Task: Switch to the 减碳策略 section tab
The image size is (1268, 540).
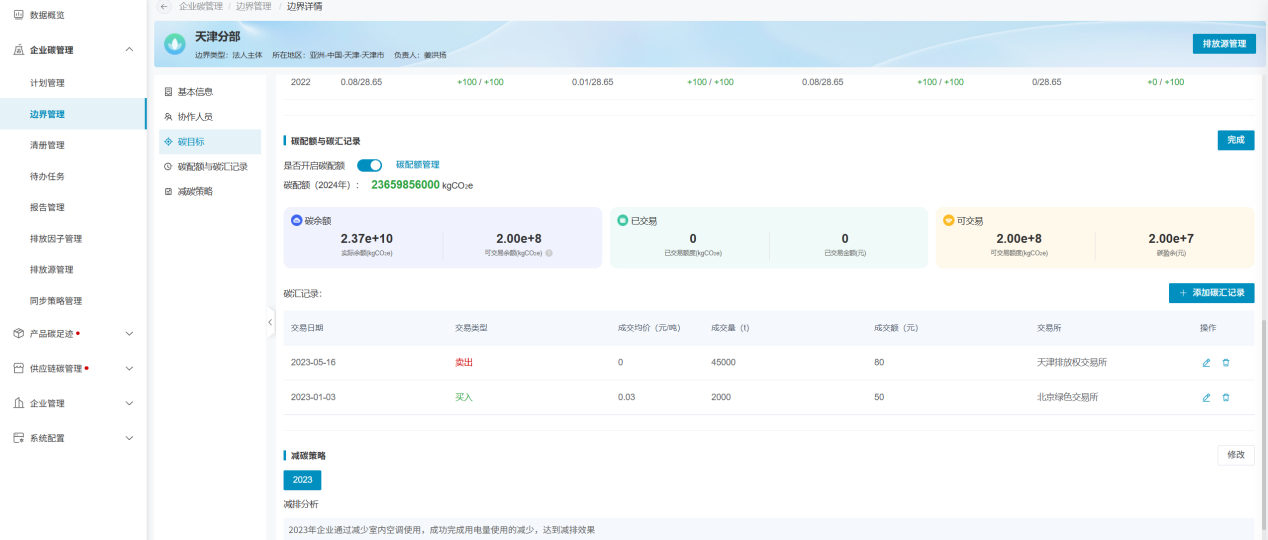Action: 194,191
